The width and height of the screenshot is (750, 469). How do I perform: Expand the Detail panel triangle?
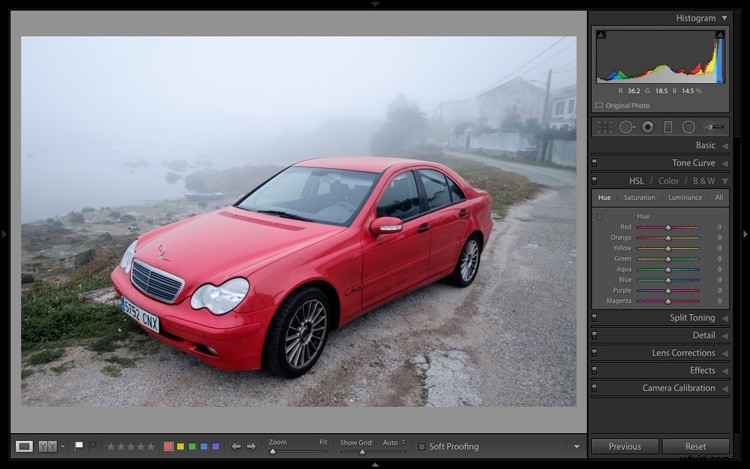pyautogui.click(x=725, y=336)
